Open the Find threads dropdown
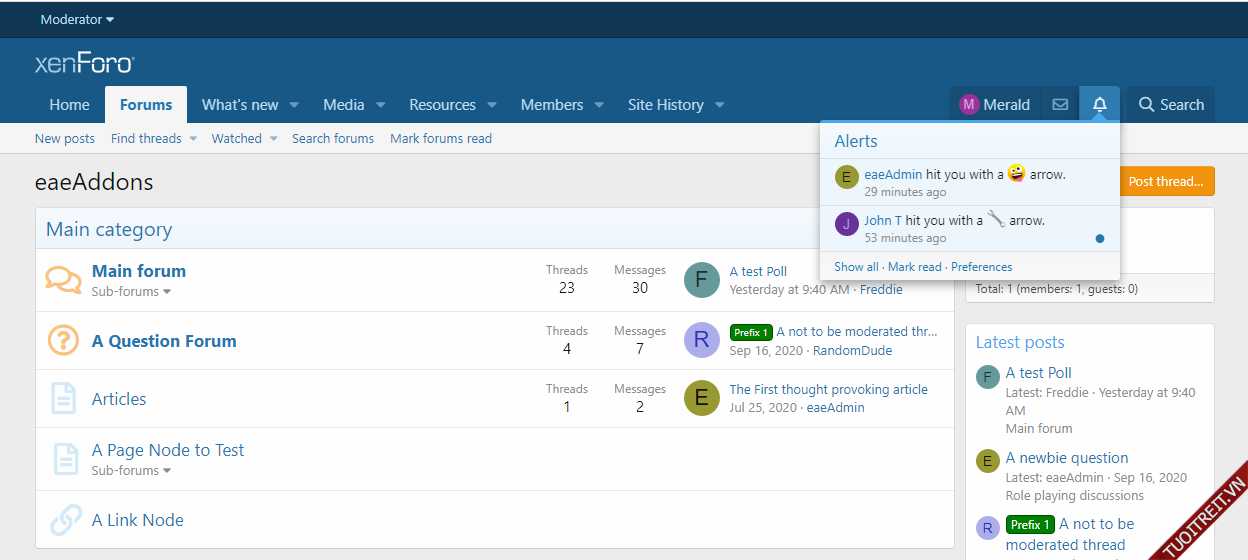The width and height of the screenshot is (1248, 560). coord(193,139)
